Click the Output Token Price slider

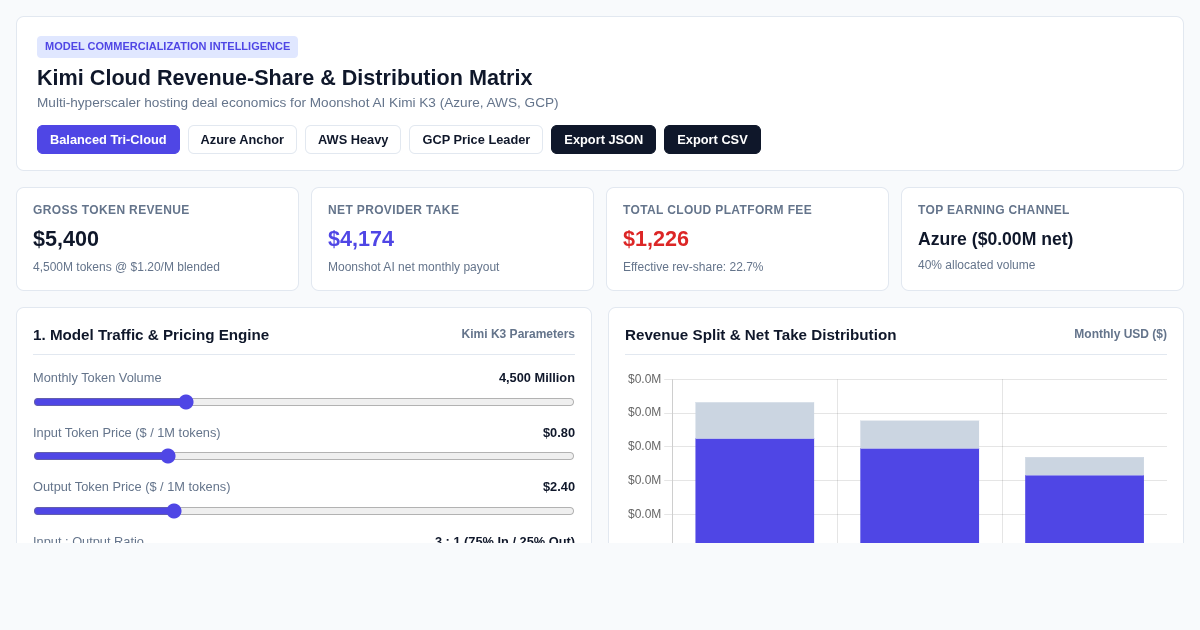click(304, 511)
